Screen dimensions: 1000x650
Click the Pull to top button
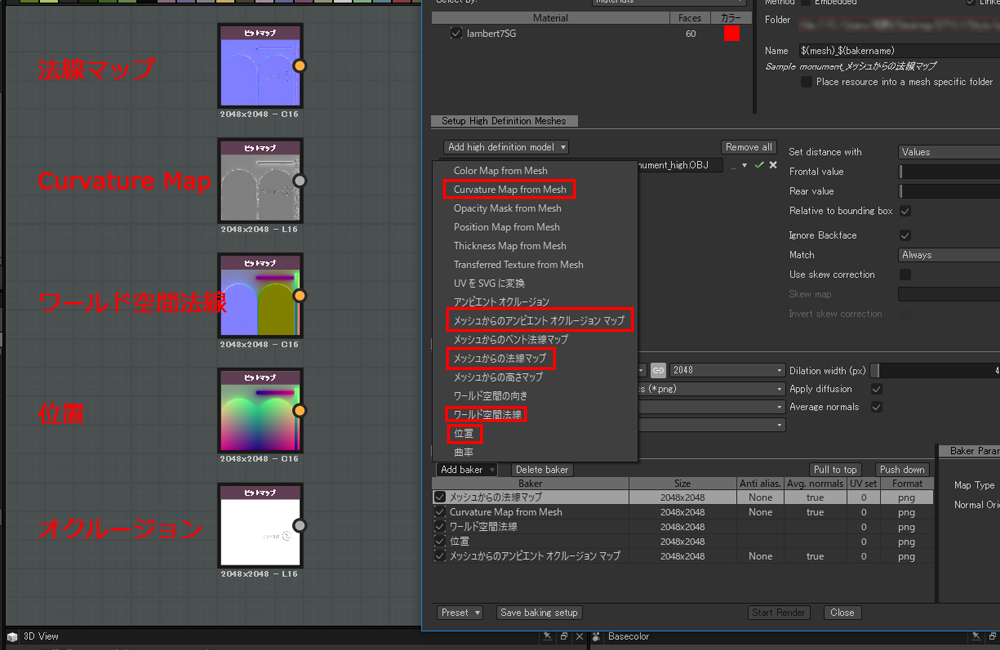point(835,469)
